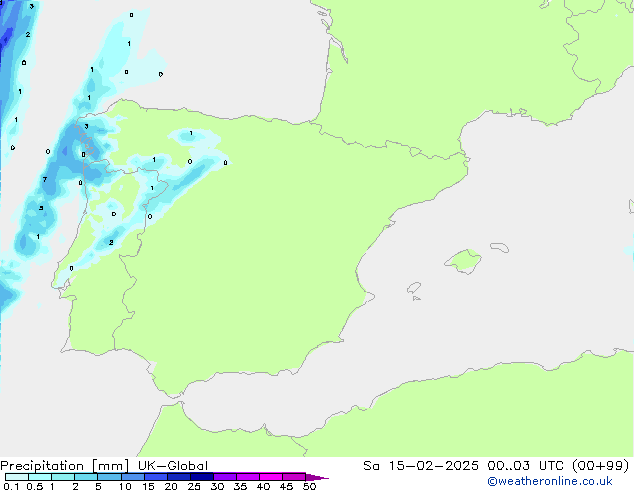Click the '7' precipitation value offshore Portugal
Image resolution: width=634 pixels, height=490 pixels.
click(x=44, y=180)
